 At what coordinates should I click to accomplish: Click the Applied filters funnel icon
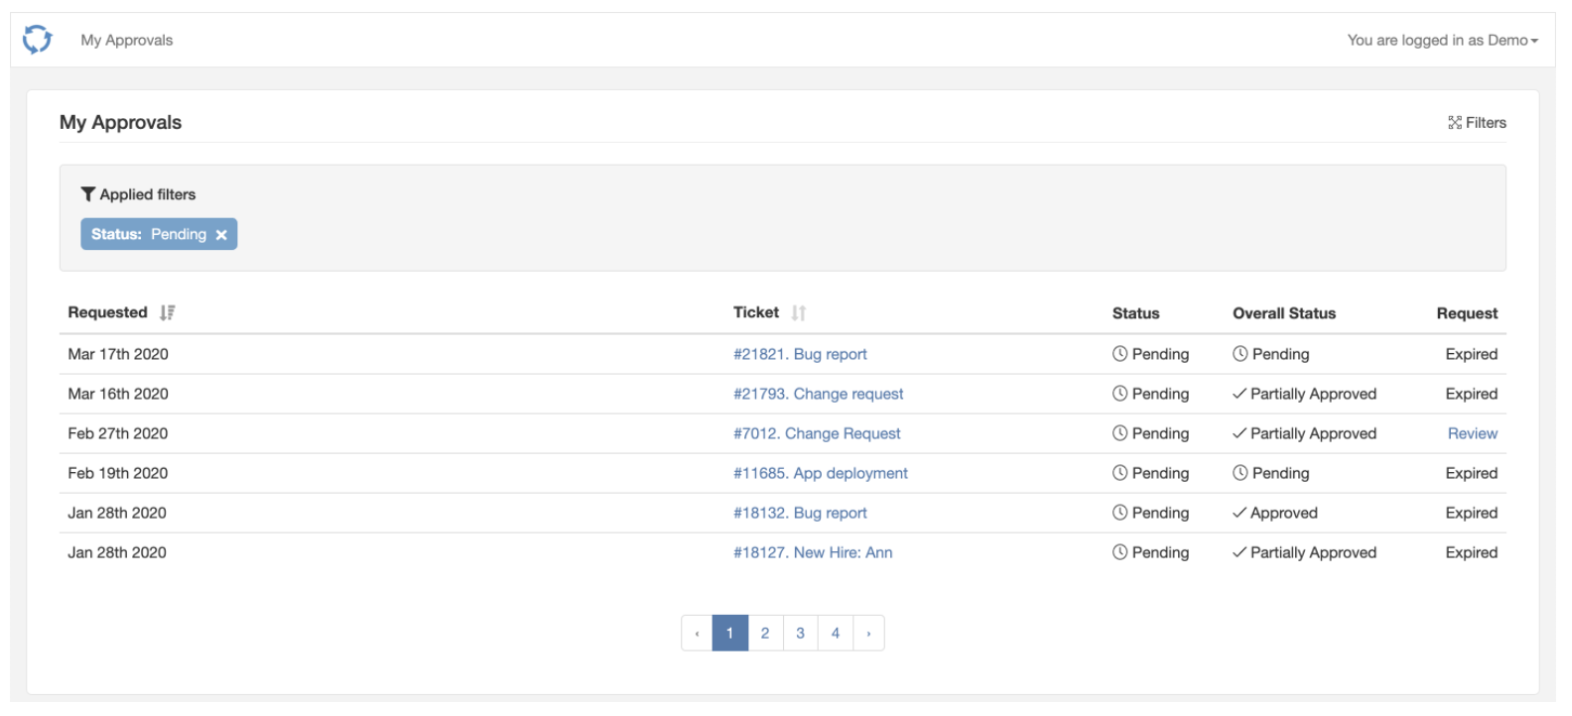coord(88,194)
